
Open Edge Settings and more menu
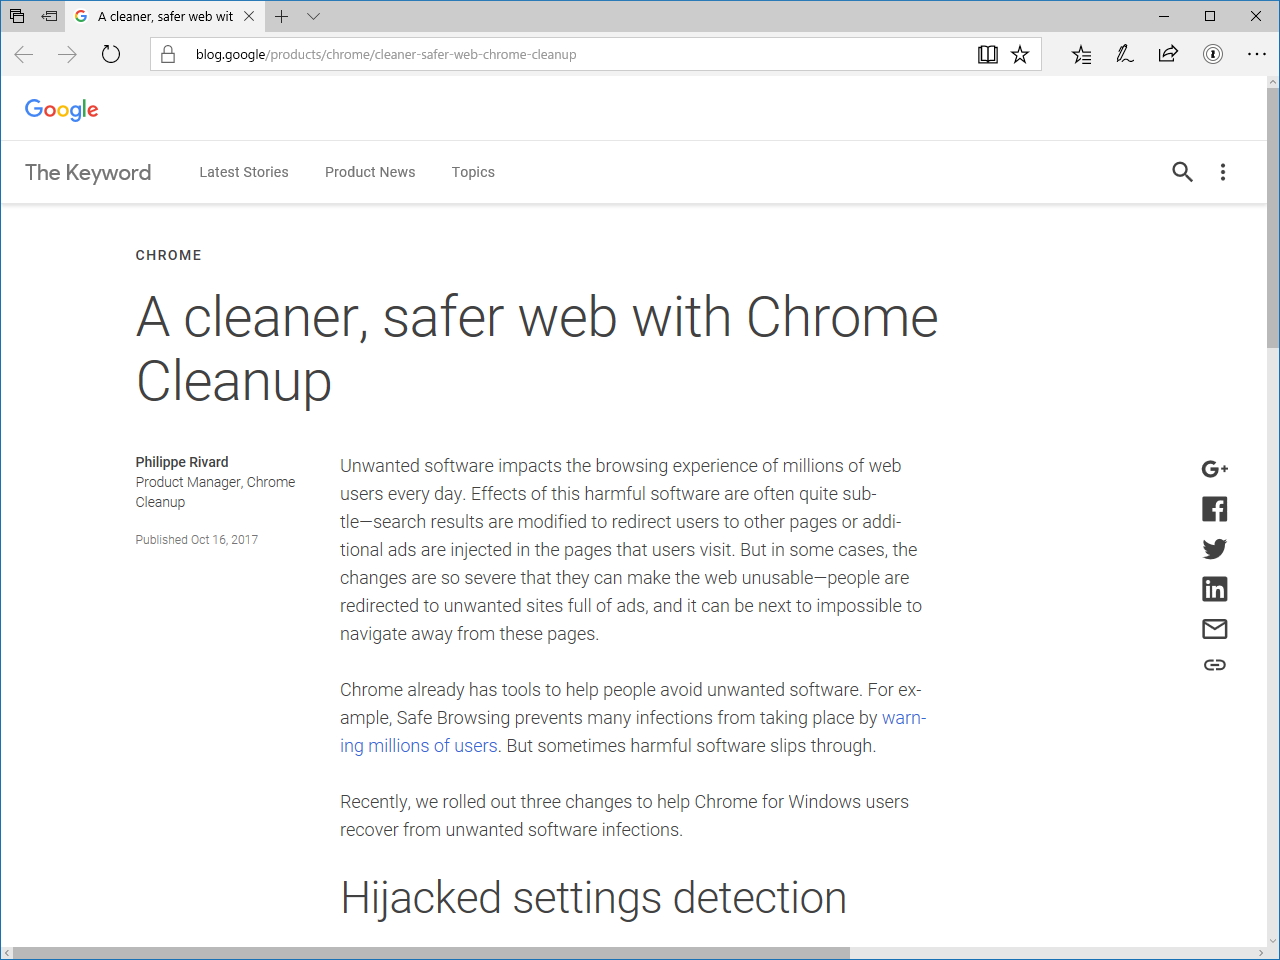point(1256,55)
